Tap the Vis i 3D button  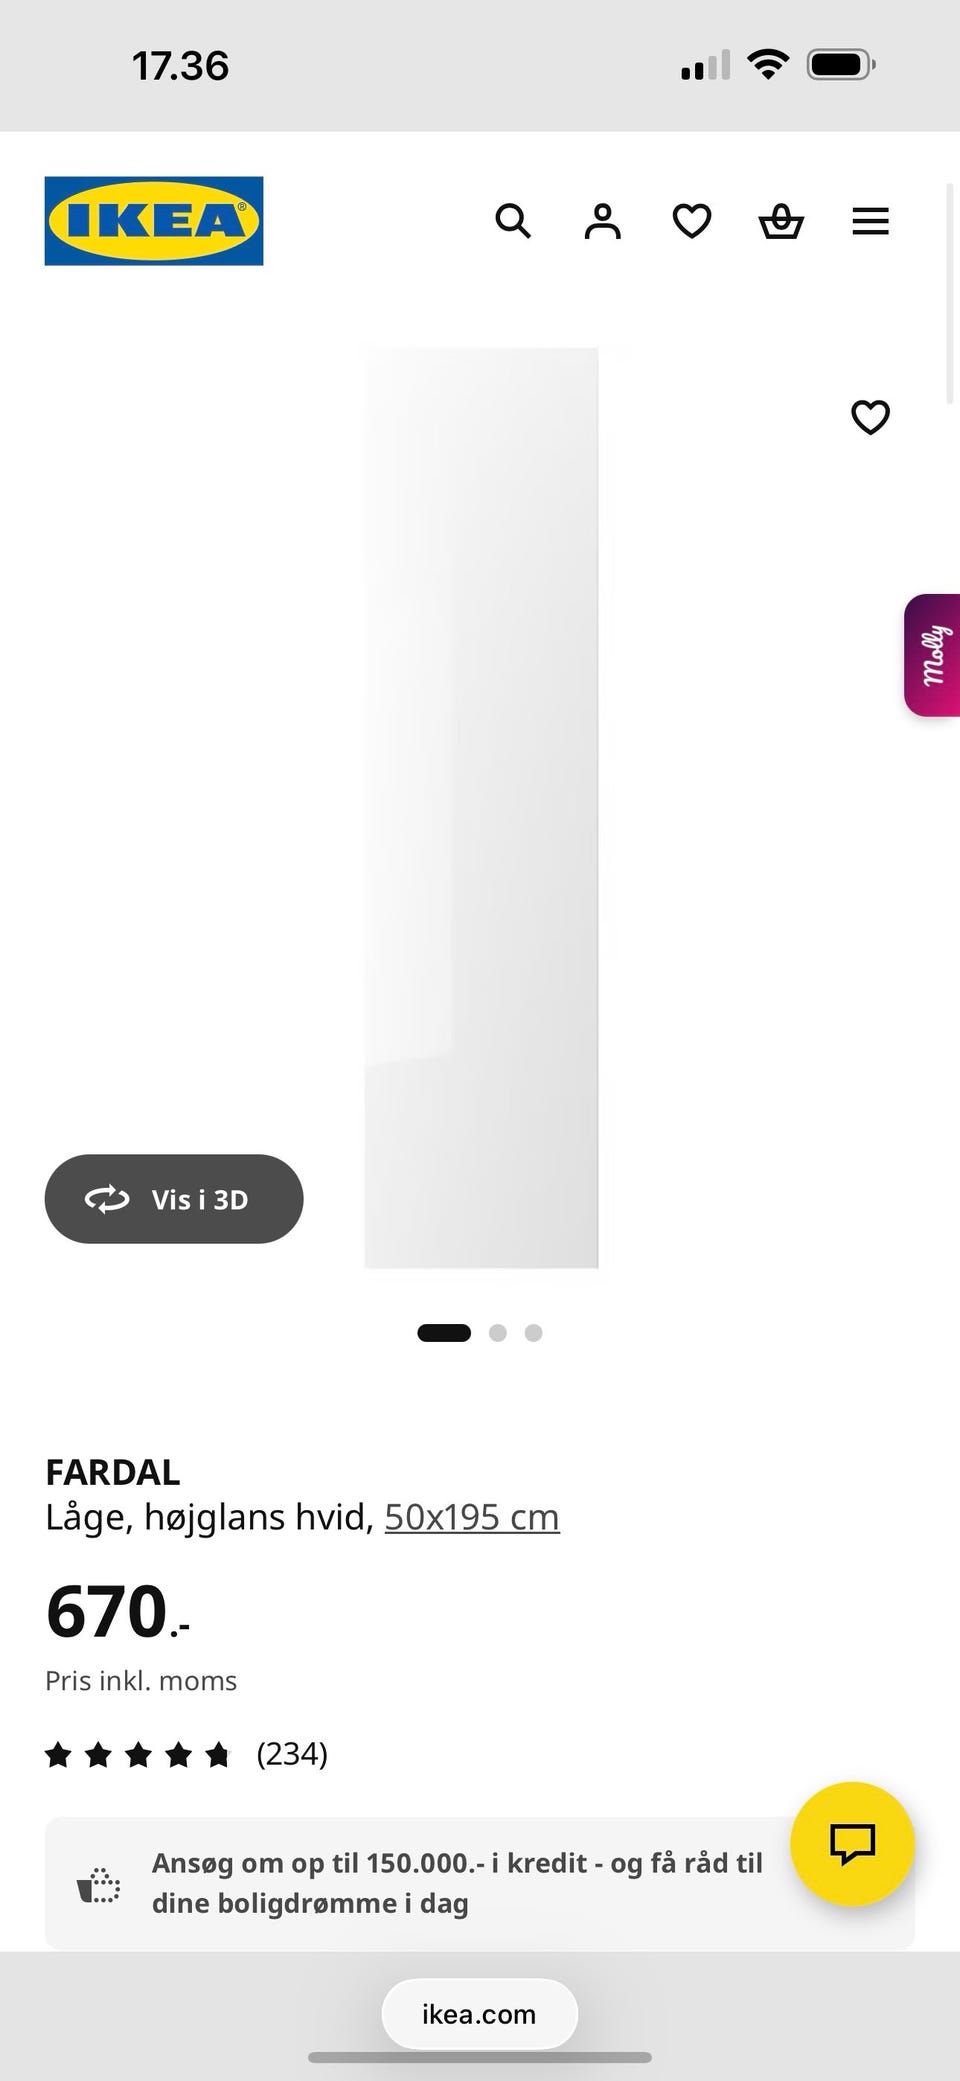(174, 1199)
